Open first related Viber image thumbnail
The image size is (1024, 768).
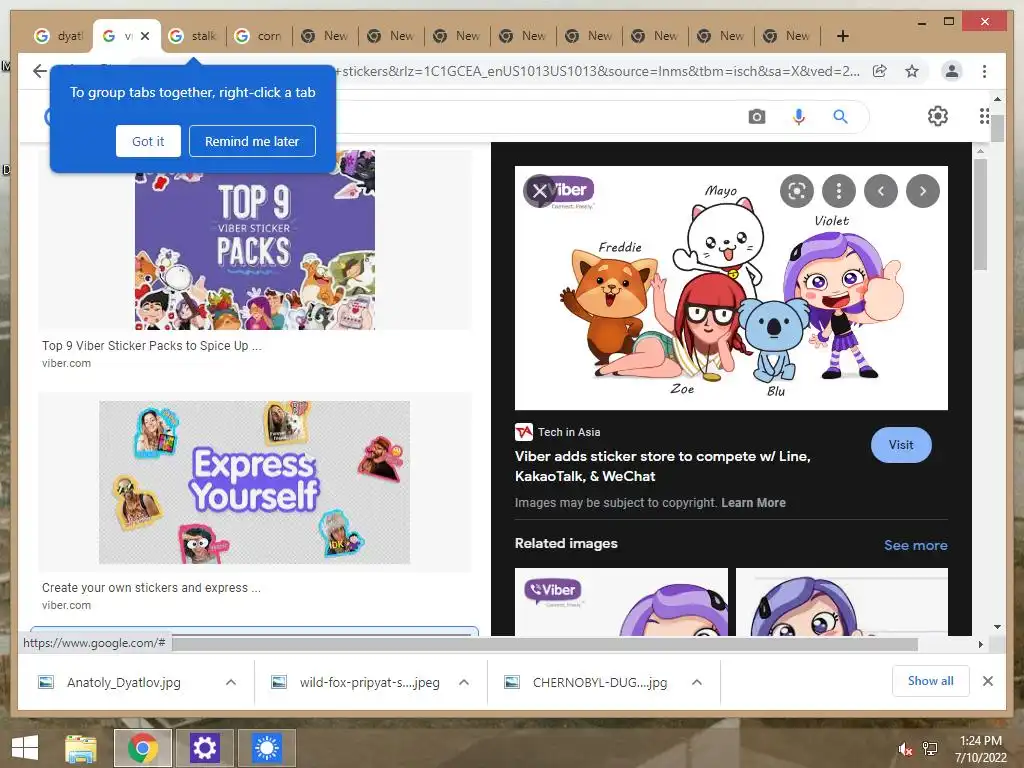coord(621,602)
